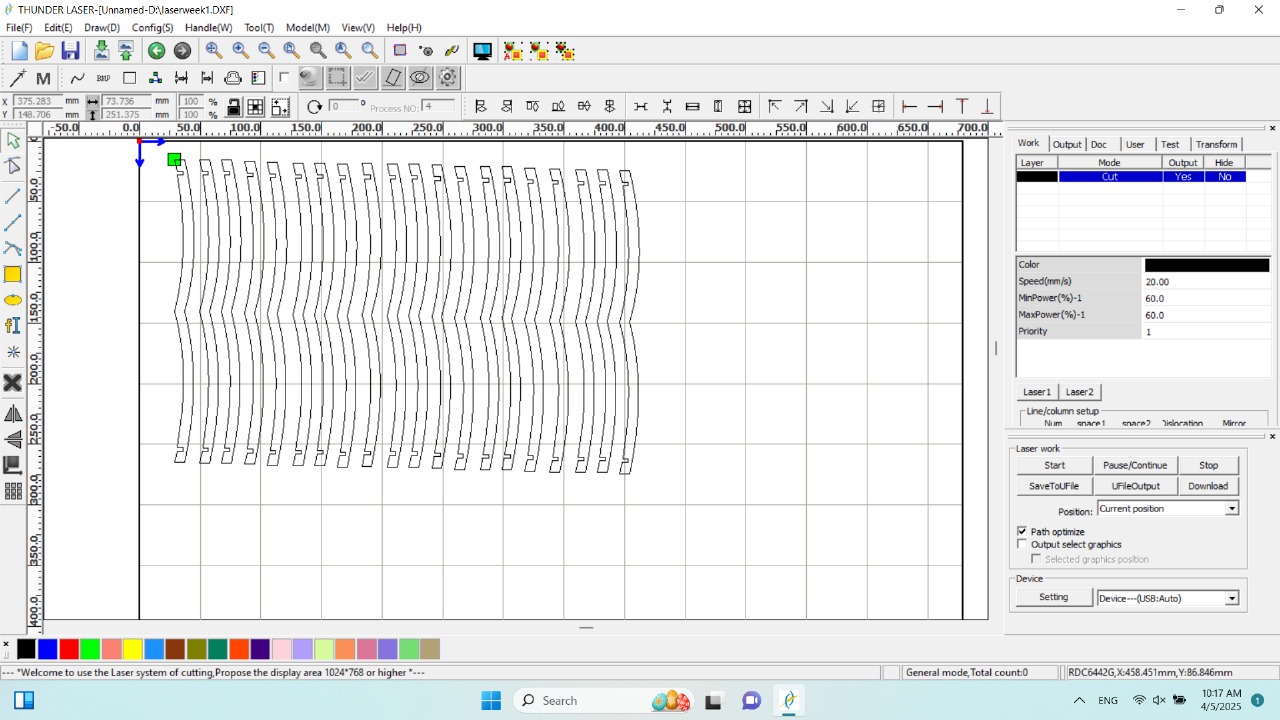Click the Pause/Continue button
1280x720 pixels.
(1135, 465)
